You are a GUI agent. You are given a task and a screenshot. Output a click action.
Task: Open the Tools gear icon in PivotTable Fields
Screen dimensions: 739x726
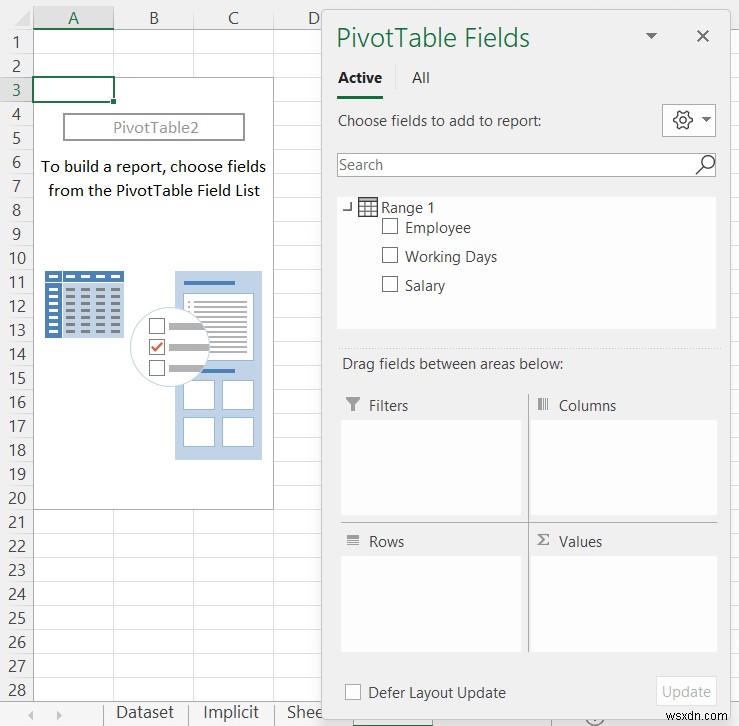683,121
